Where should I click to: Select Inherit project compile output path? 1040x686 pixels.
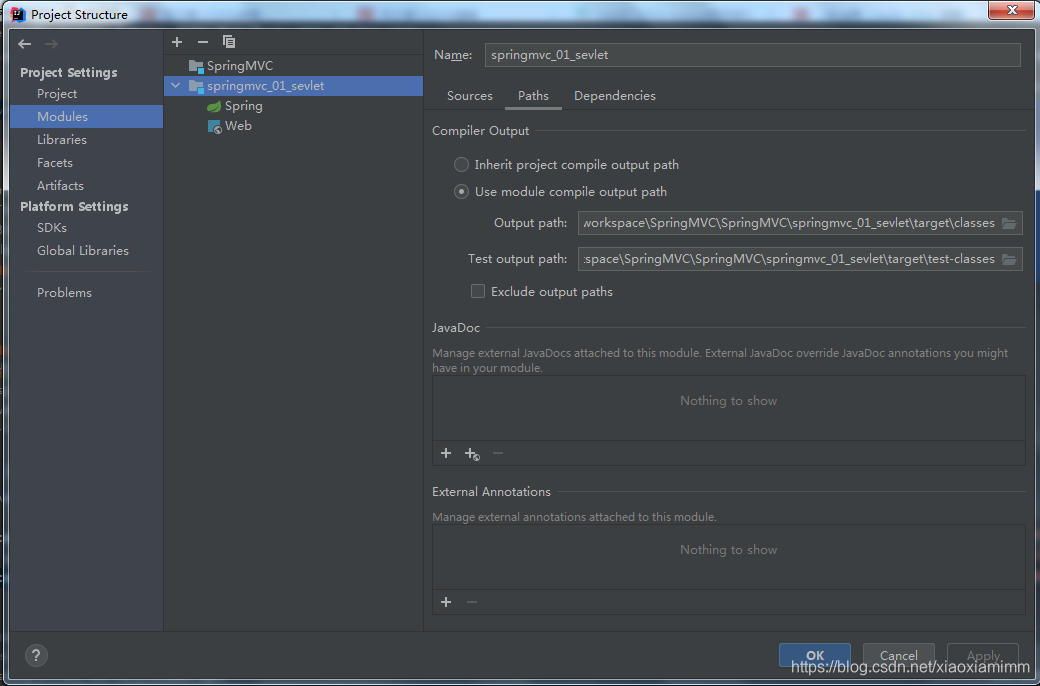click(461, 165)
